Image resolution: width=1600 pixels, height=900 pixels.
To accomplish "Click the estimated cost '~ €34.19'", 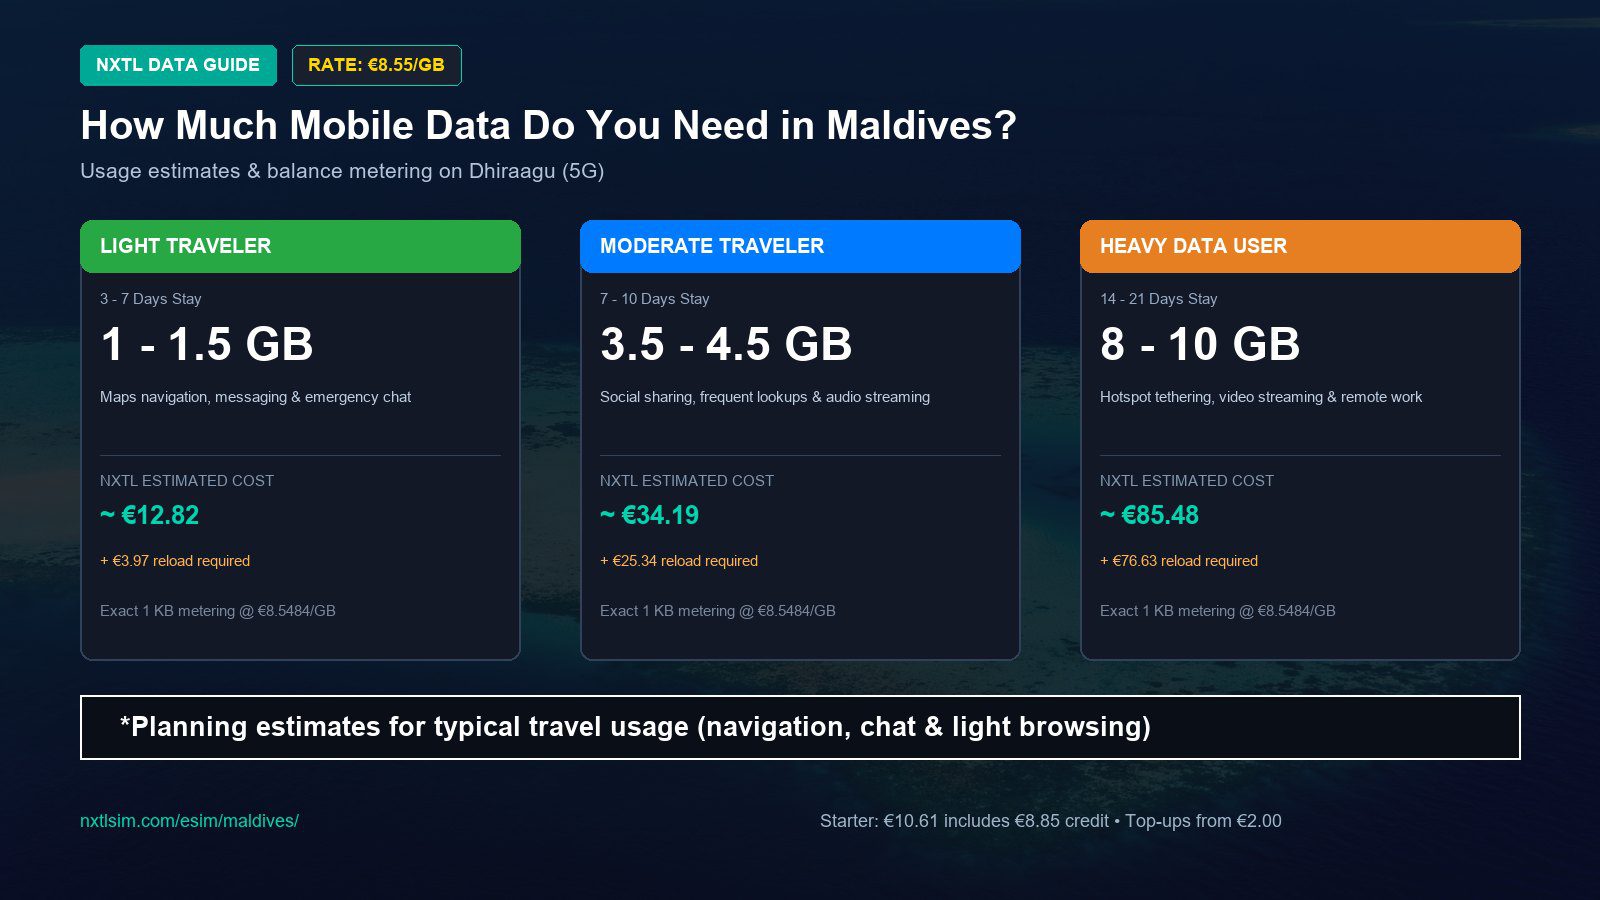I will (x=649, y=515).
